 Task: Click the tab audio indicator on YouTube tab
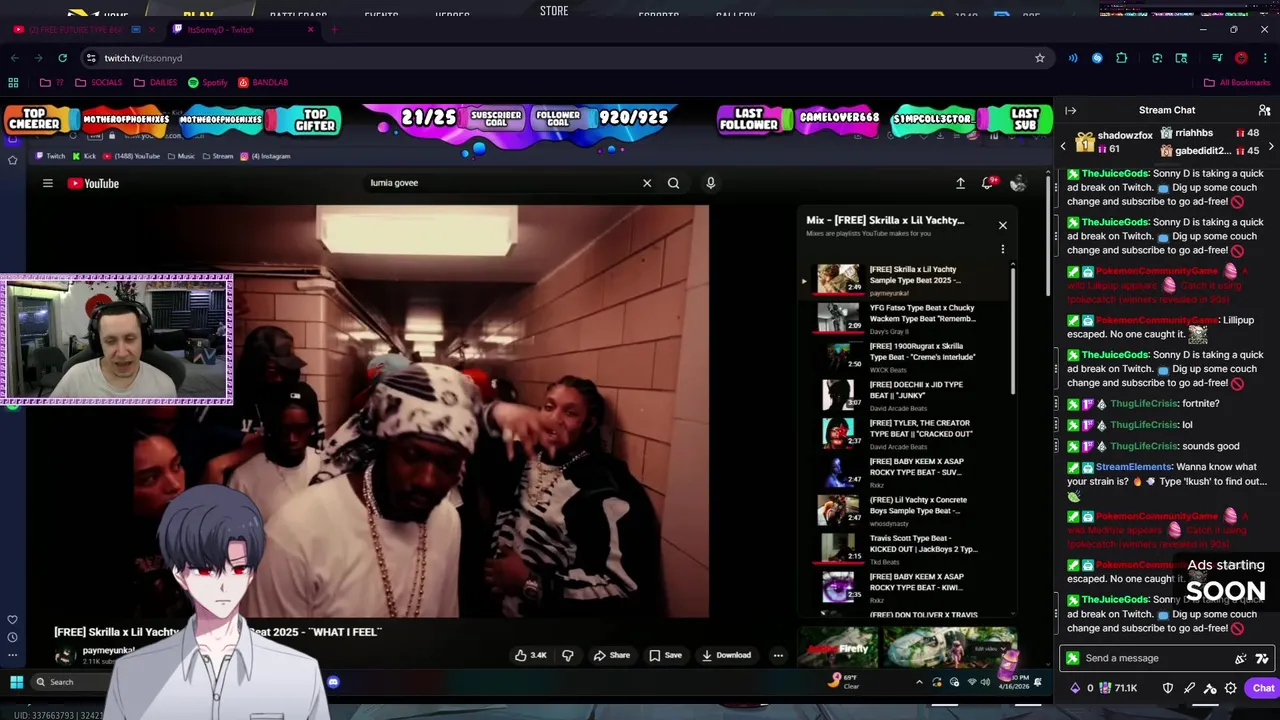tap(136, 29)
